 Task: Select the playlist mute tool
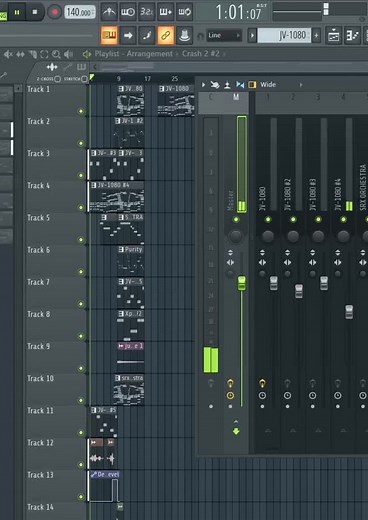(8, 54)
